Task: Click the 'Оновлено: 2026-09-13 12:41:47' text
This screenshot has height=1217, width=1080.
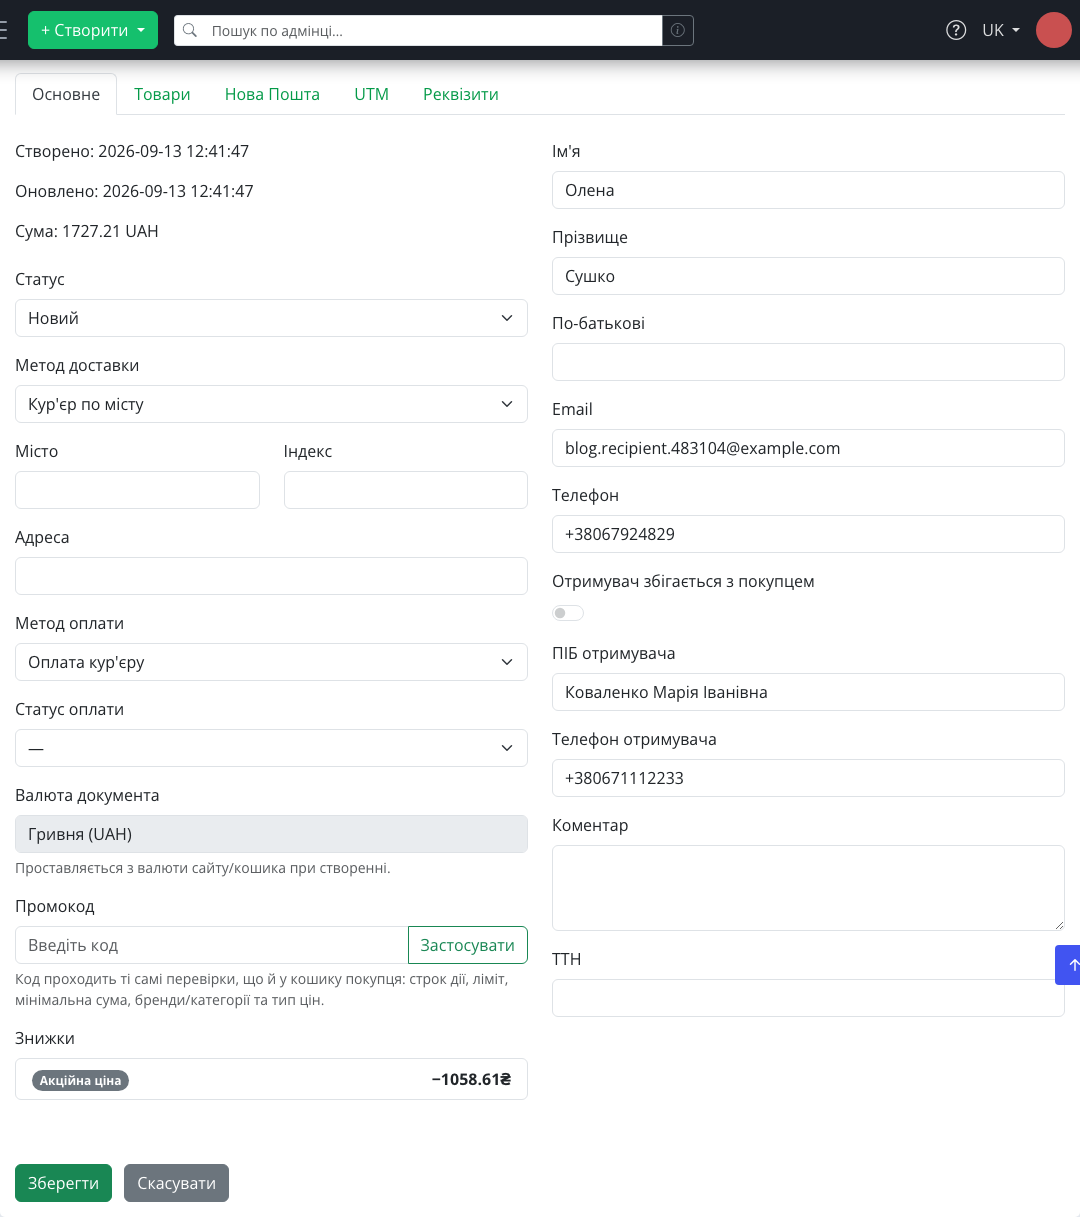Action: pyautogui.click(x=134, y=191)
